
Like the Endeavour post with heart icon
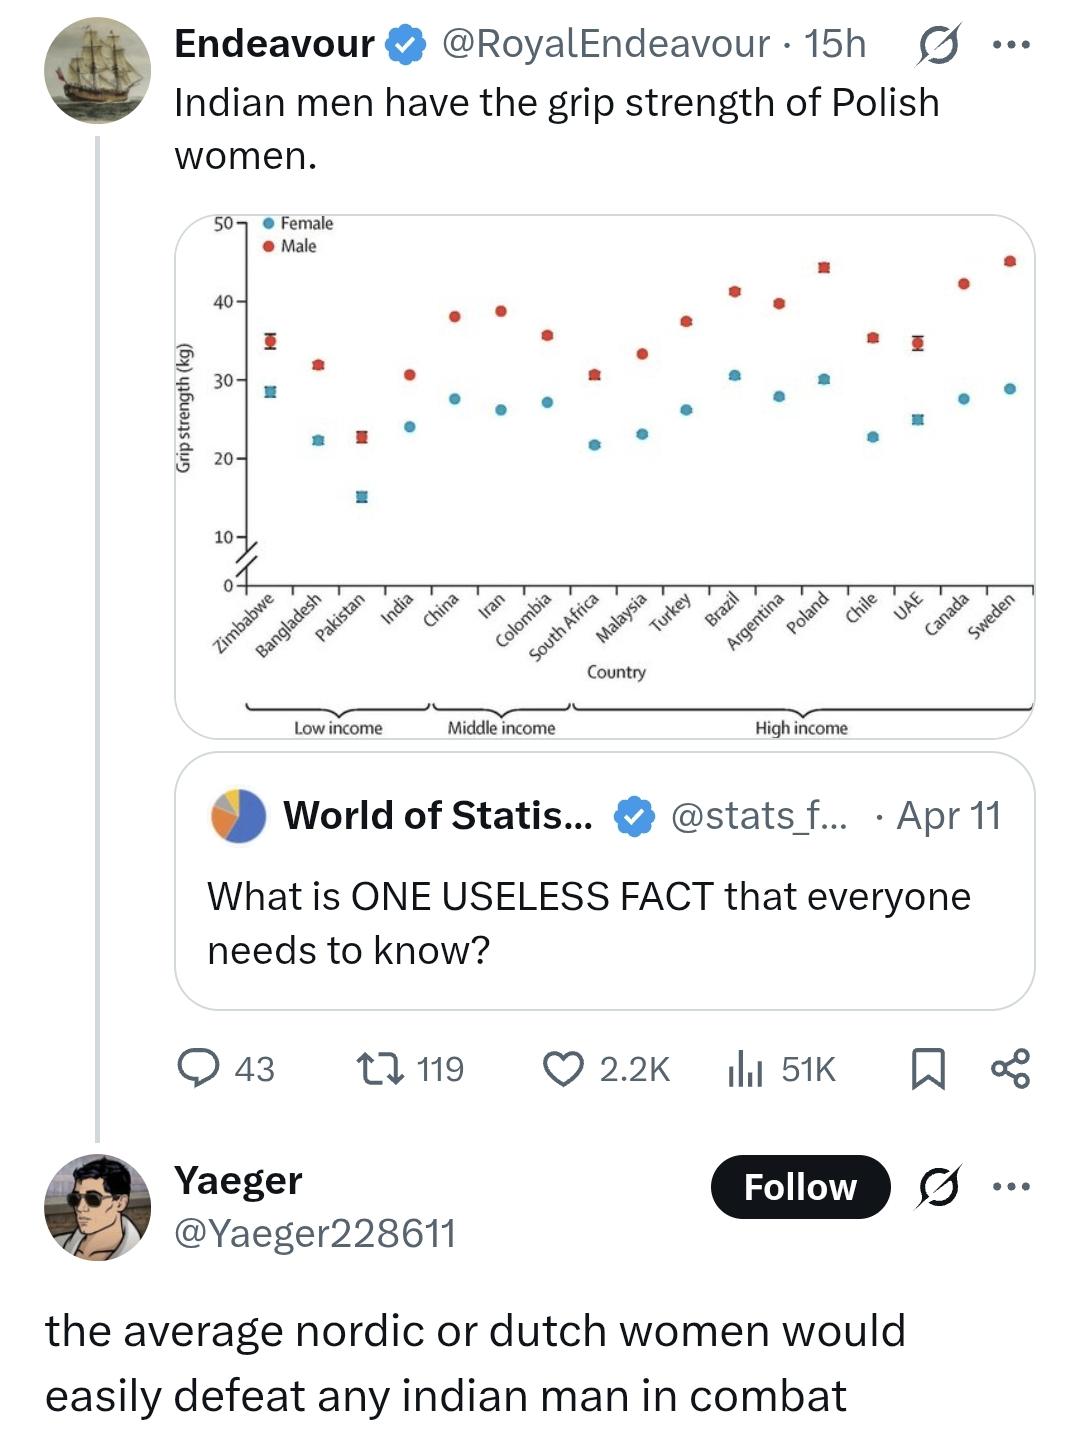pos(563,1068)
